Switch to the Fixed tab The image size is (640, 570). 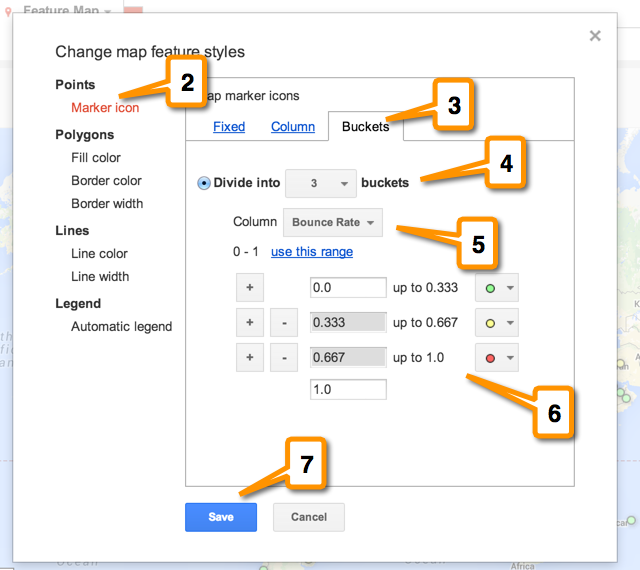[x=229, y=127]
